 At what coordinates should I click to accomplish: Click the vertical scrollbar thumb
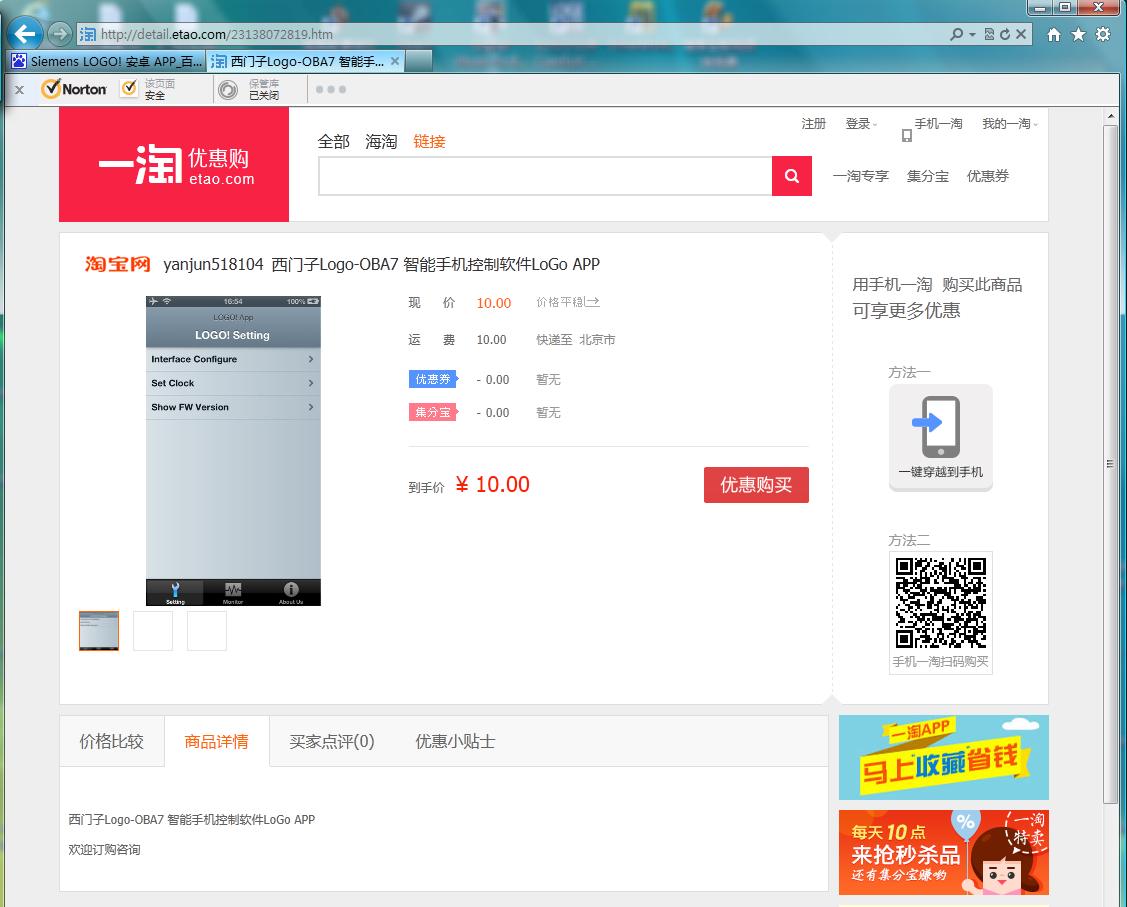(x=1111, y=464)
